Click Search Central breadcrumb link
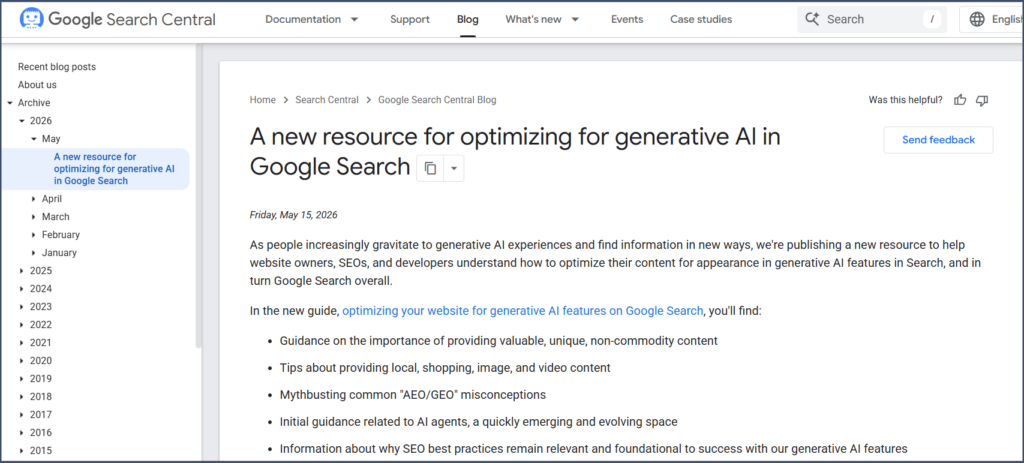 pos(327,100)
